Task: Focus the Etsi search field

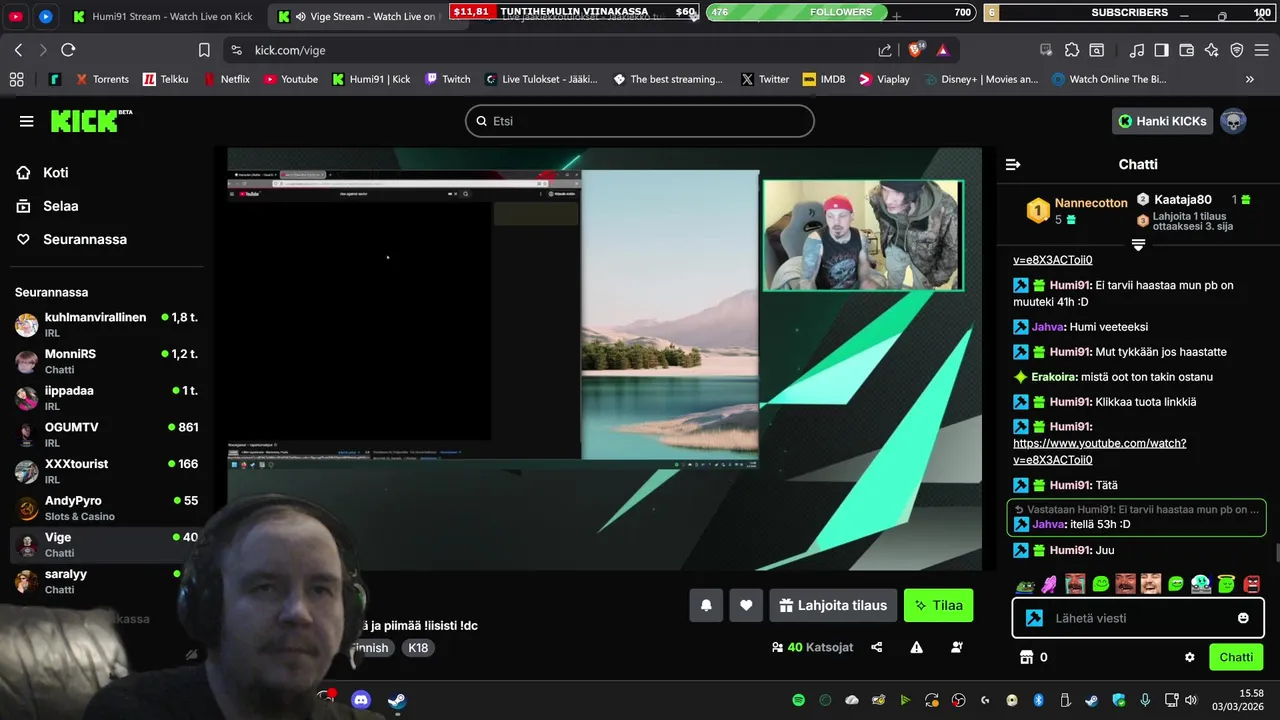Action: coord(640,121)
